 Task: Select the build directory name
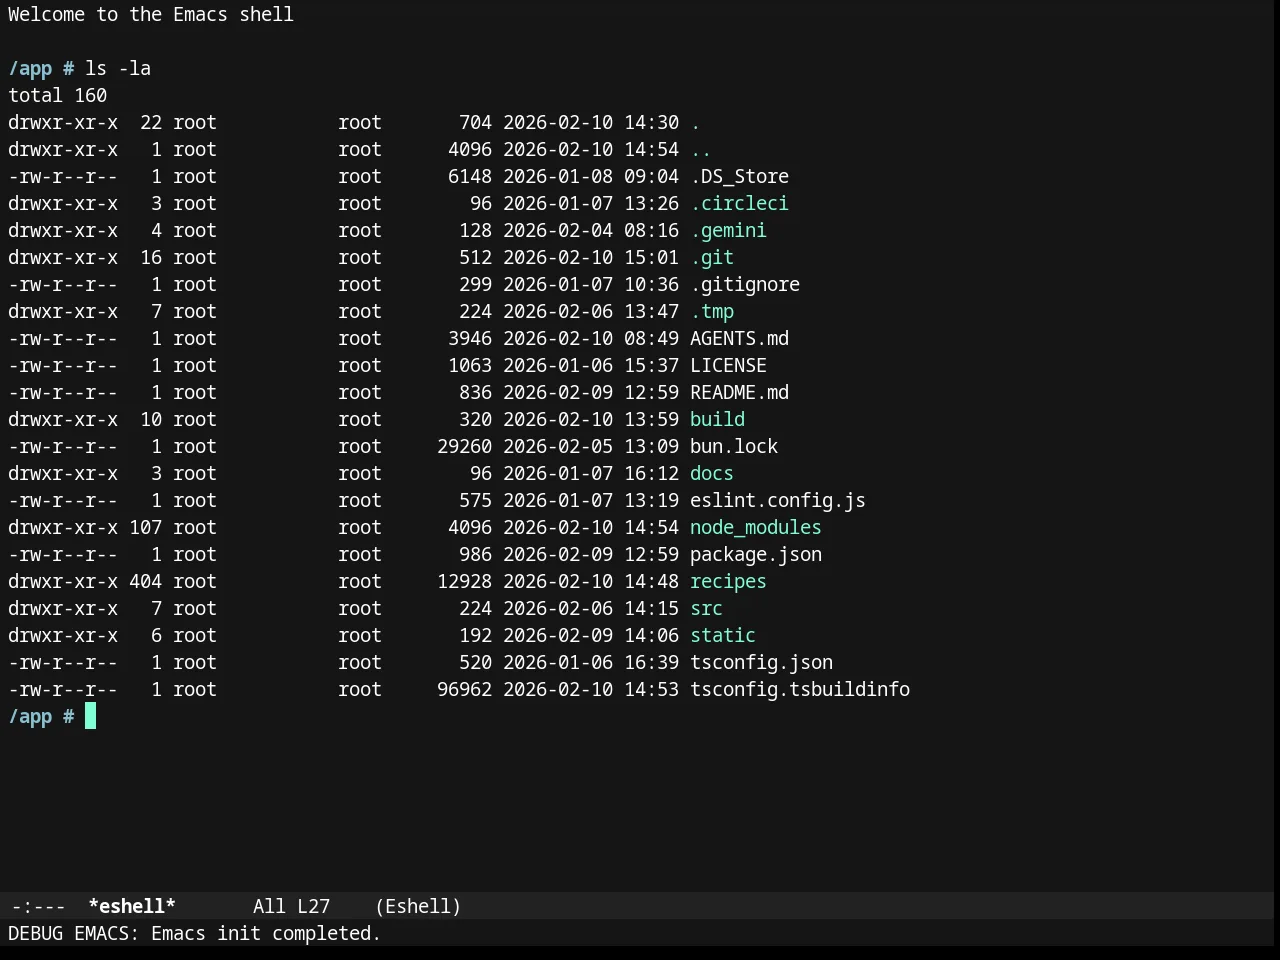coord(717,420)
